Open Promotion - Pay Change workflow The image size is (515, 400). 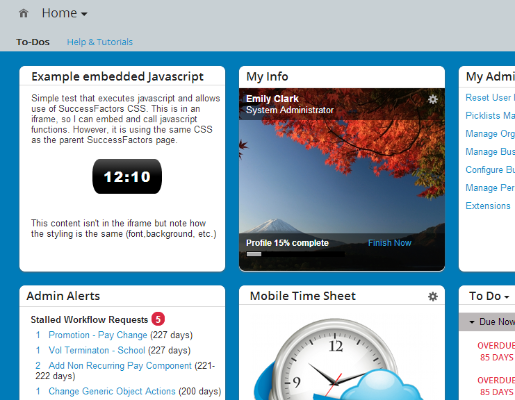click(x=98, y=335)
